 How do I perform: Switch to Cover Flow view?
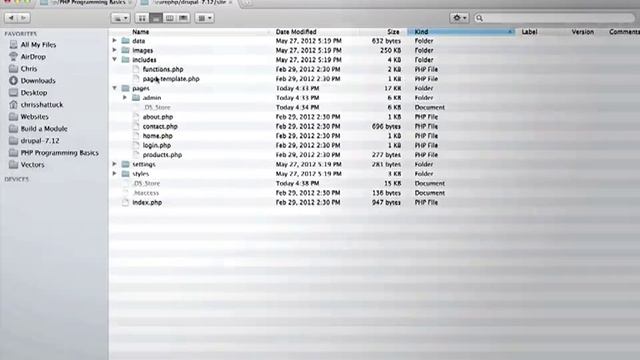point(183,18)
